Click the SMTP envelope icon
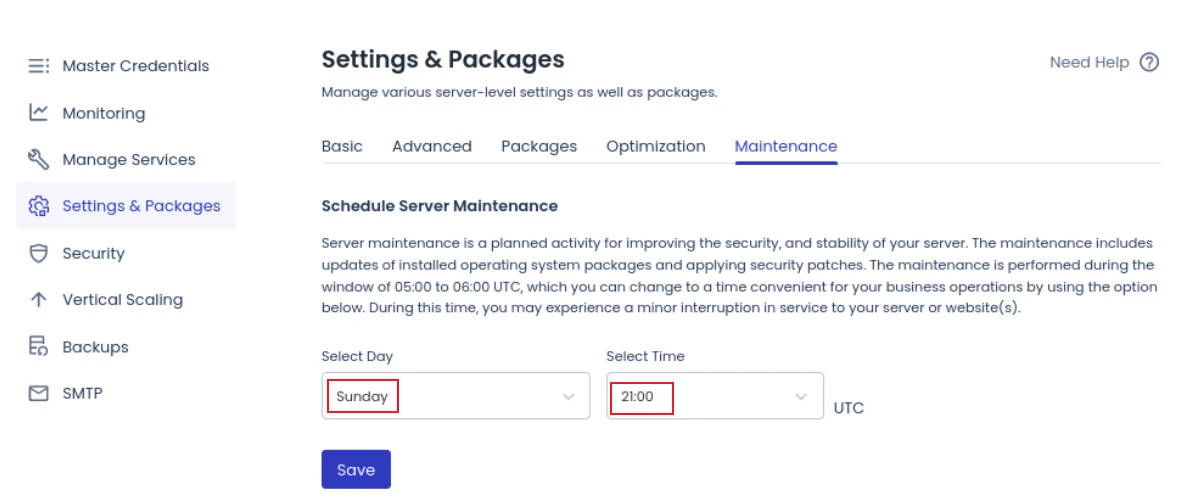This screenshot has width=1198, height=503. (x=39, y=394)
